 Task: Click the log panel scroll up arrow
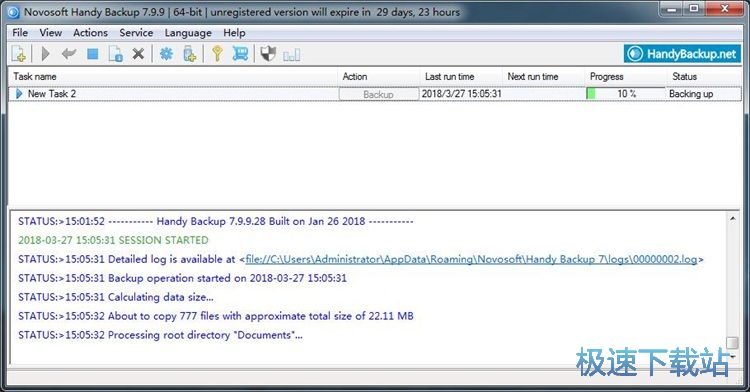pyautogui.click(x=732, y=218)
